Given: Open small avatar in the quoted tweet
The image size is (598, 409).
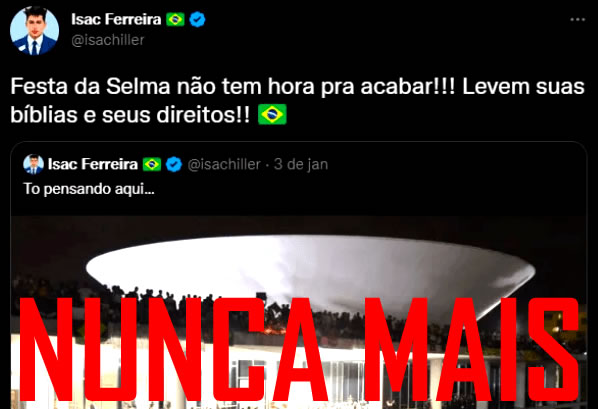Looking at the screenshot, I should pyautogui.click(x=34, y=164).
